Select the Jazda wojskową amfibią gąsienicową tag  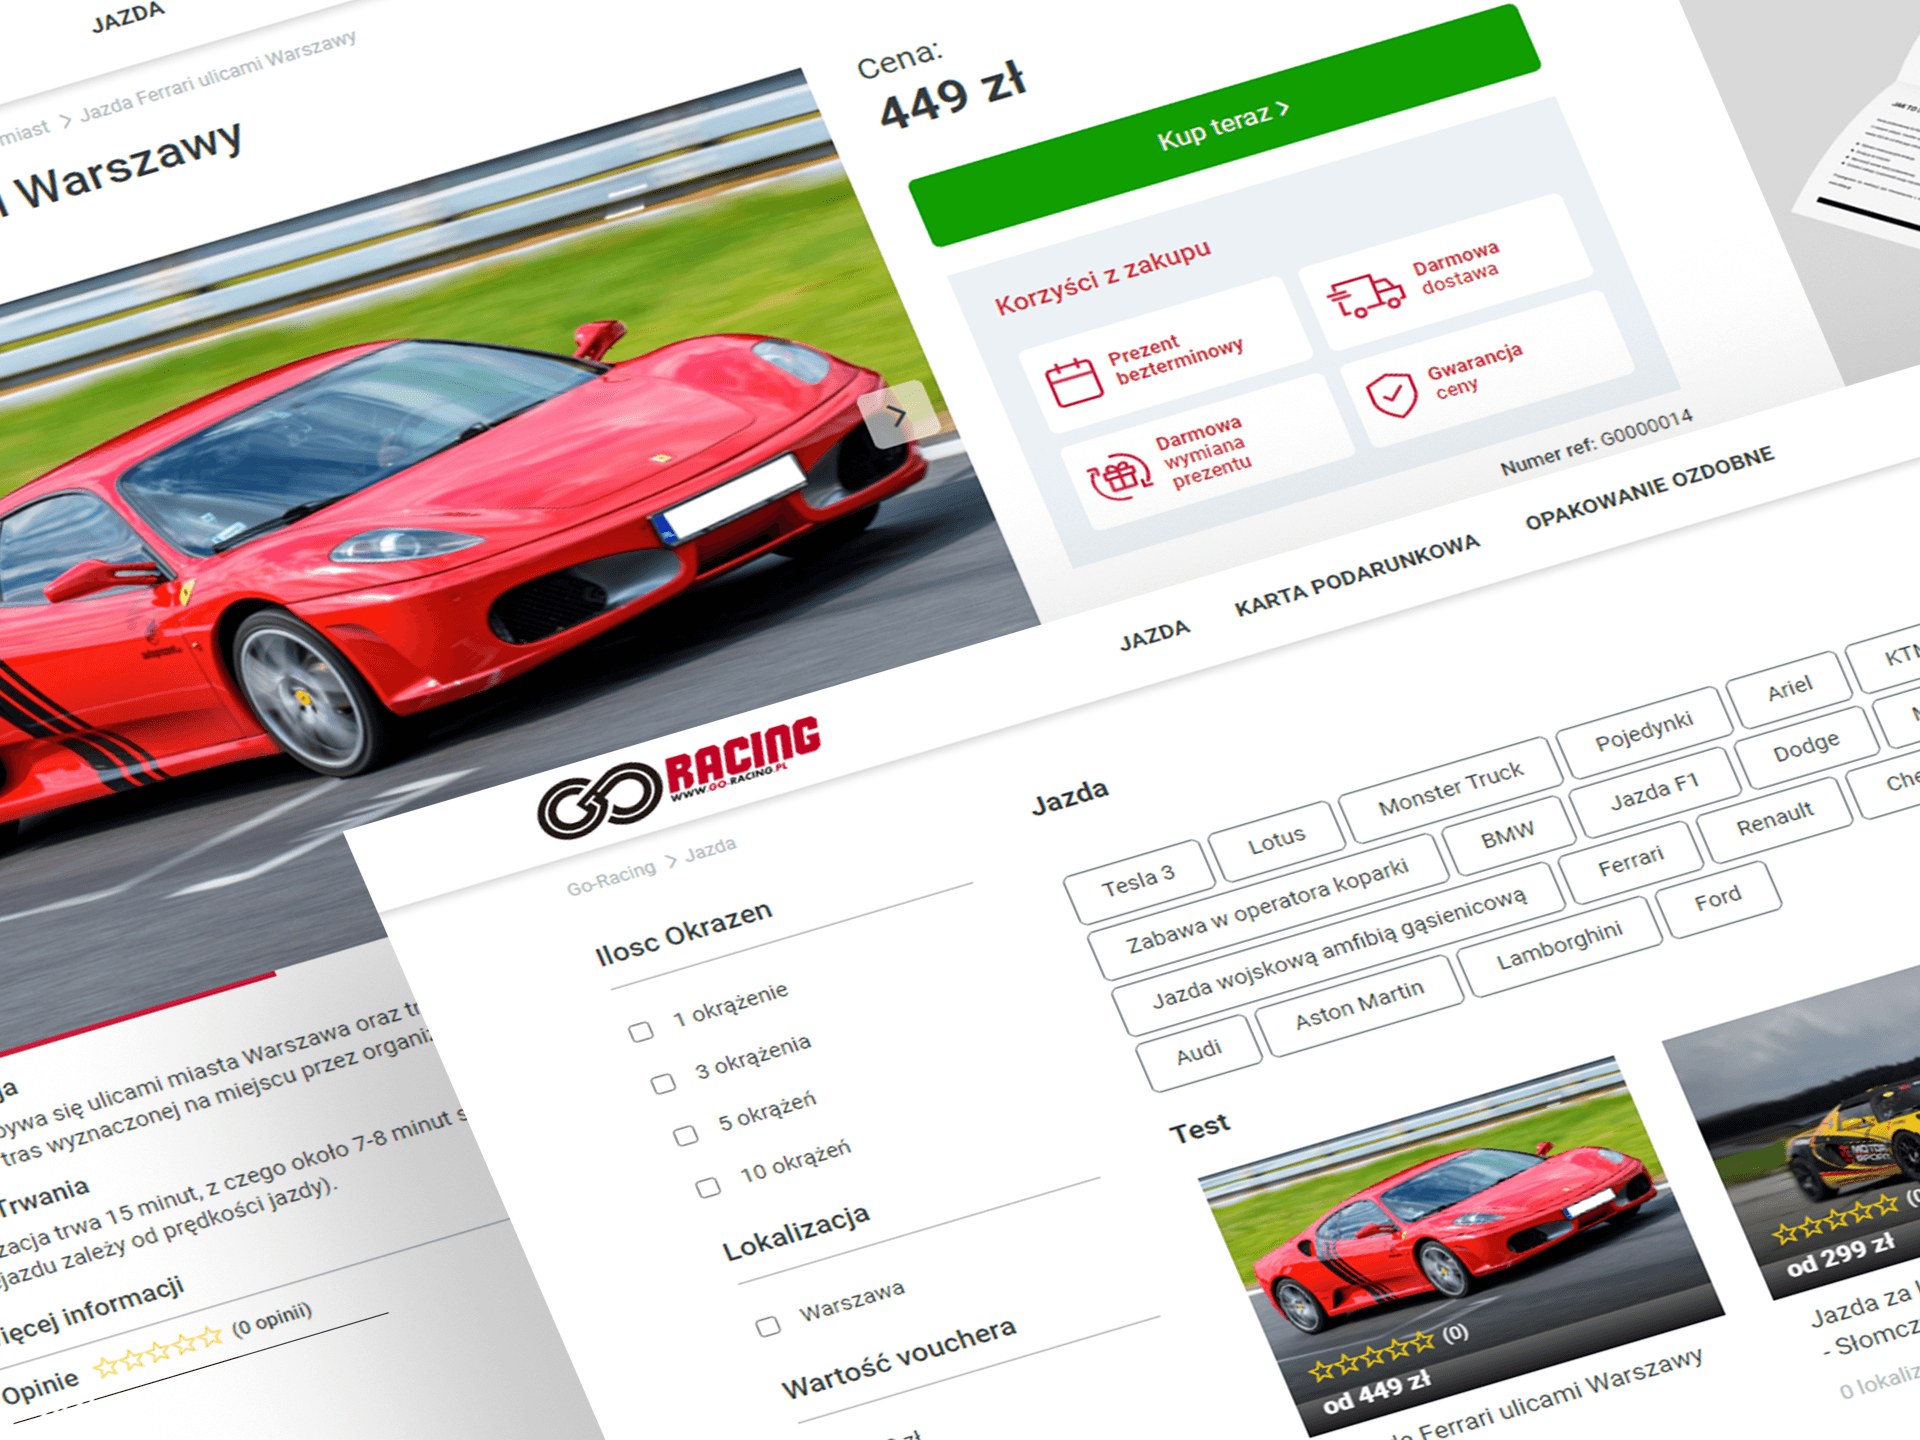(1339, 948)
